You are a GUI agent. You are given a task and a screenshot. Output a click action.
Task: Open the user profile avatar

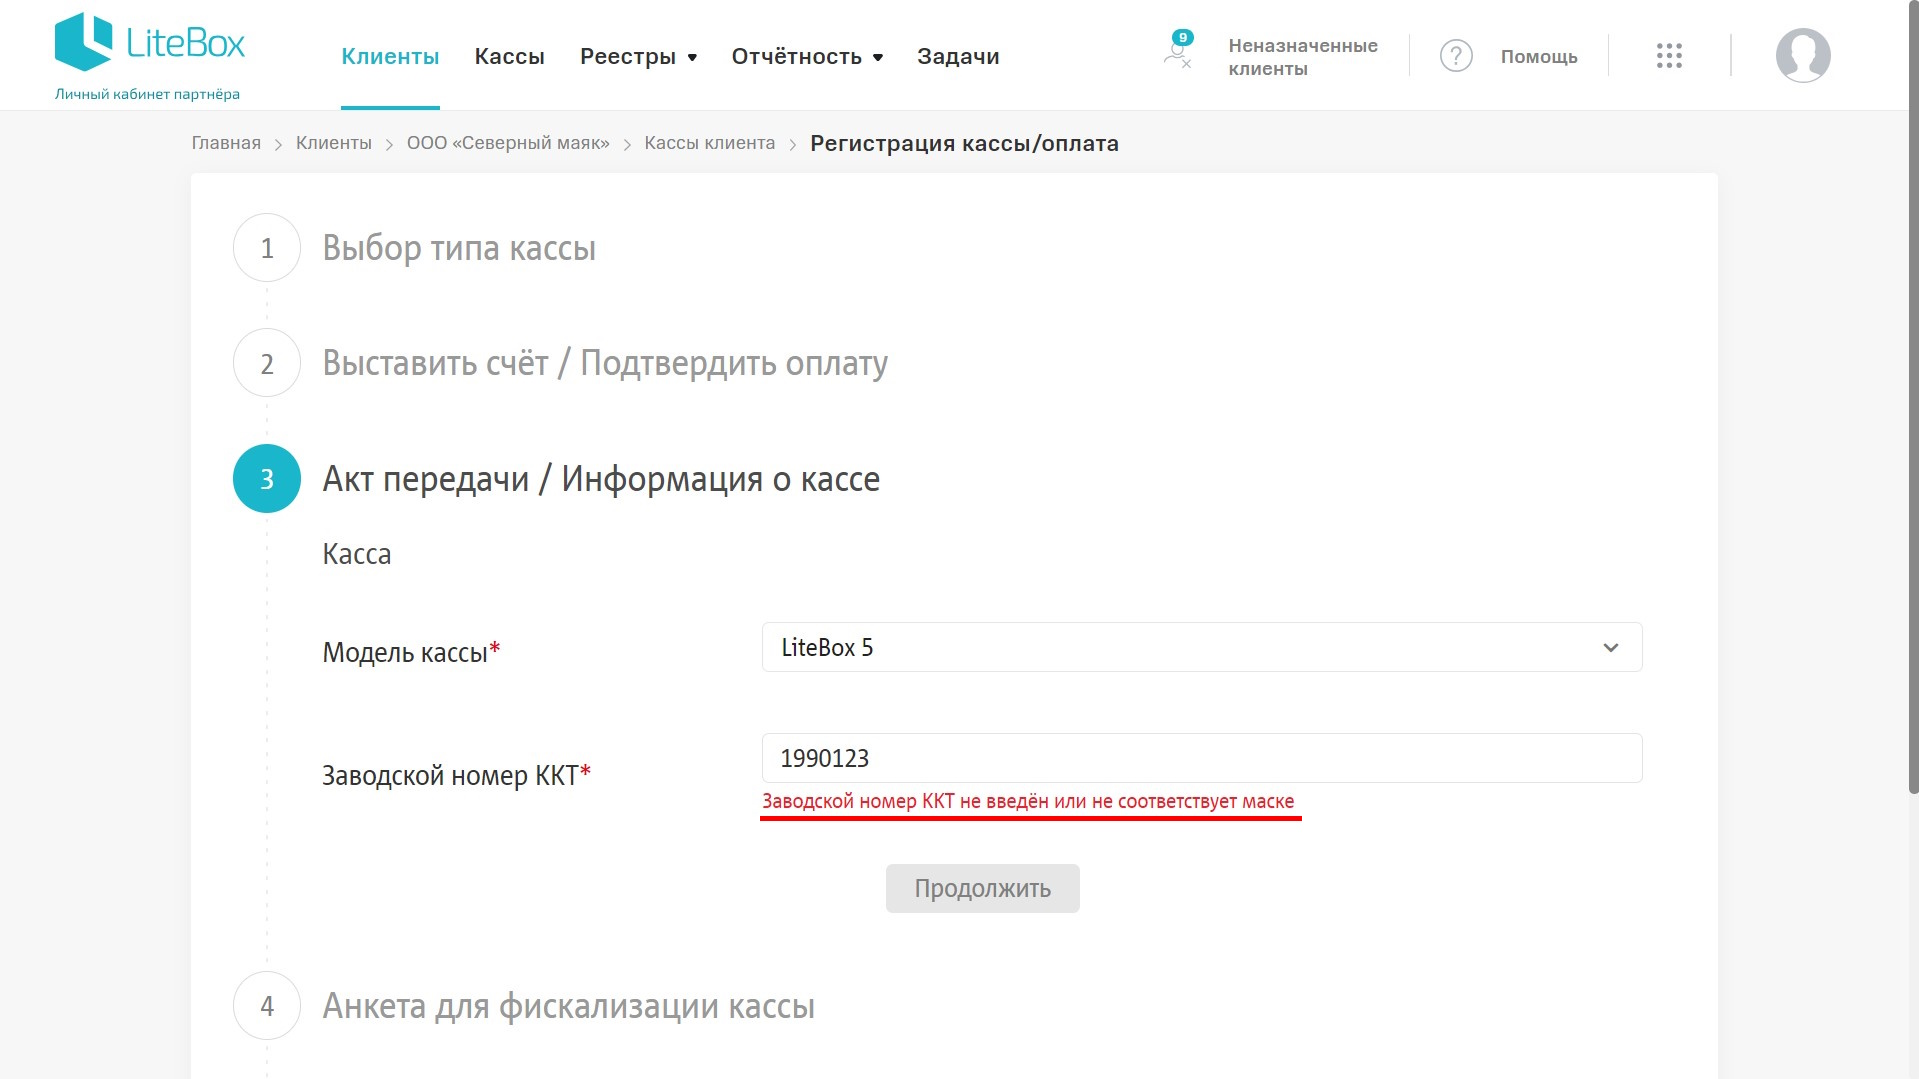tap(1803, 55)
